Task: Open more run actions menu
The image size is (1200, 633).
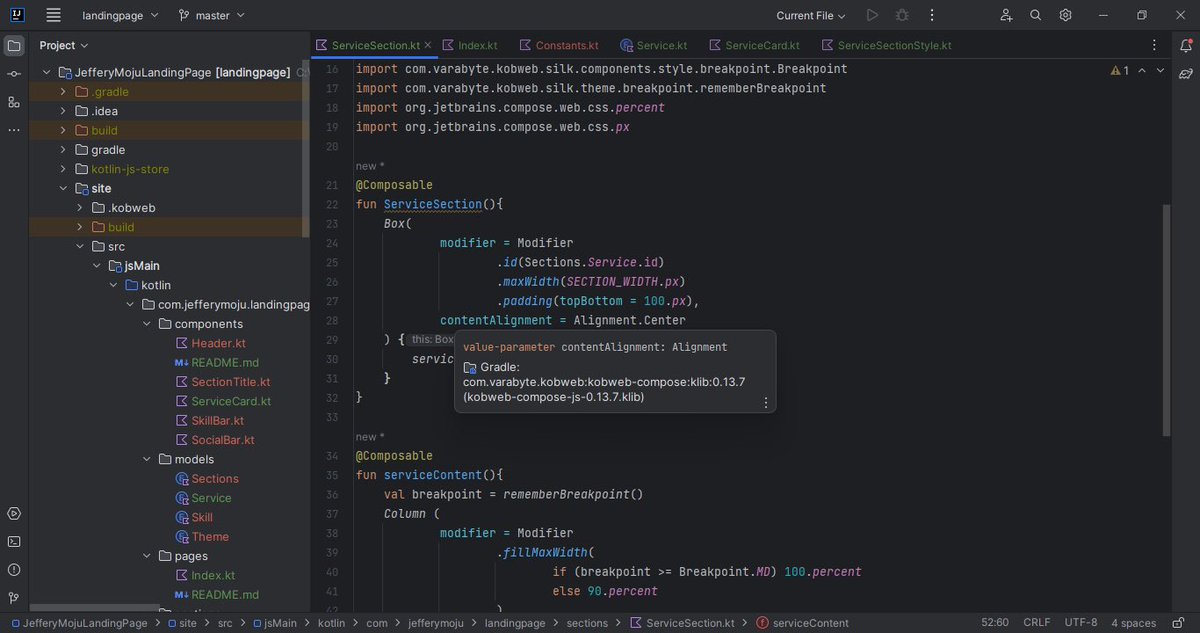Action: [932, 15]
